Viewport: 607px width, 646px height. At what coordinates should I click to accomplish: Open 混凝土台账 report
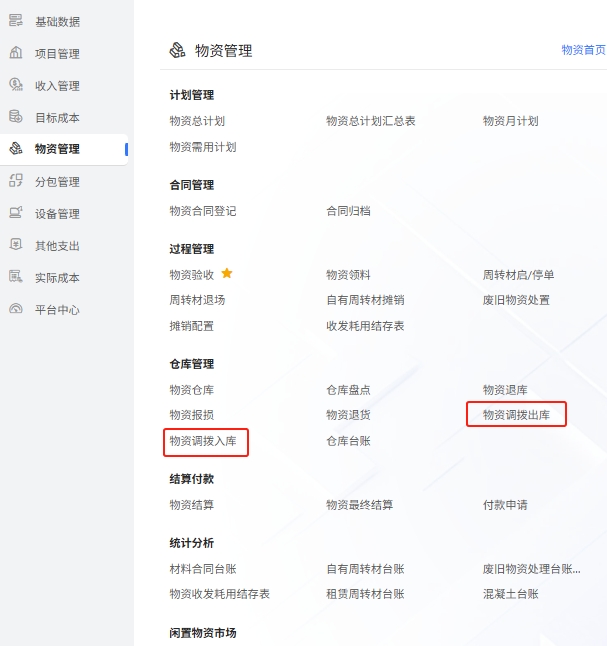(x=510, y=594)
